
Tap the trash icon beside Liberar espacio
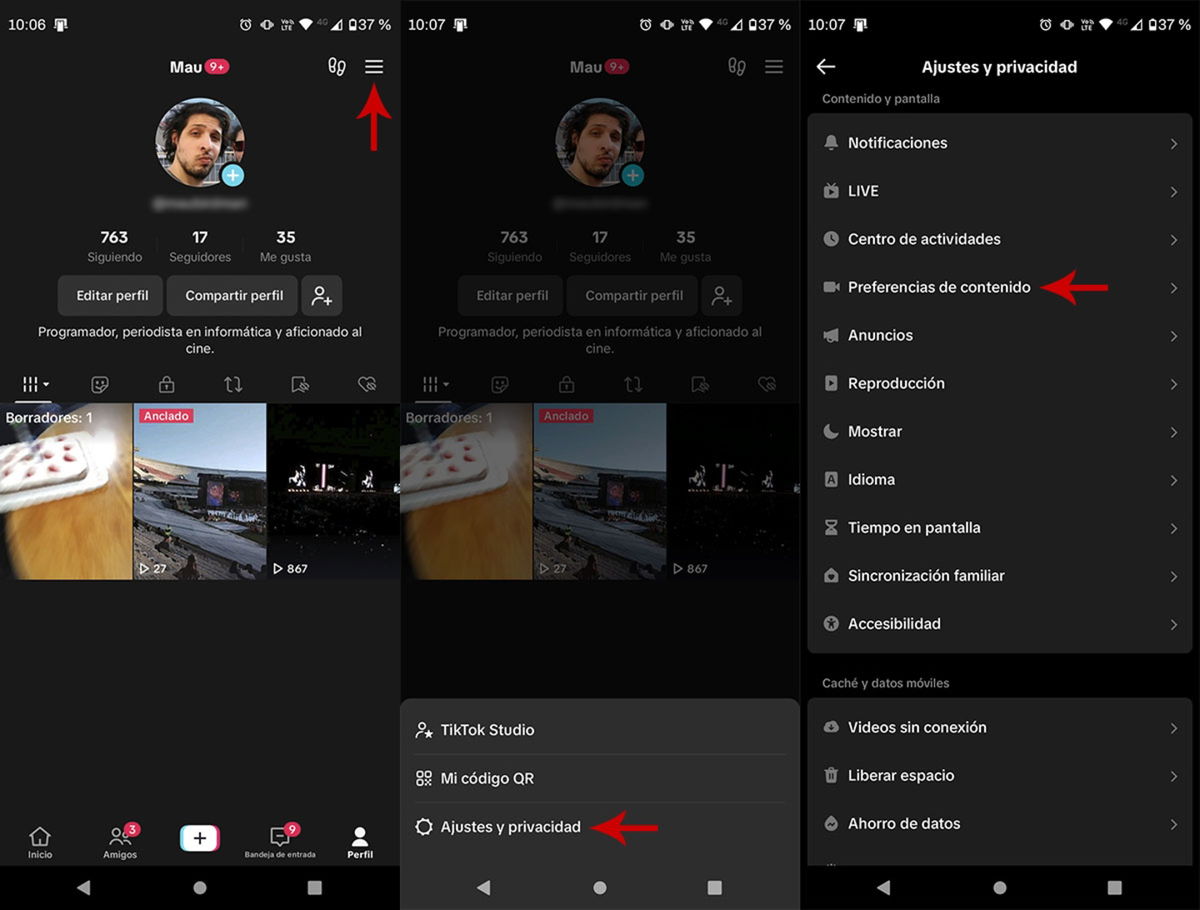(x=831, y=775)
